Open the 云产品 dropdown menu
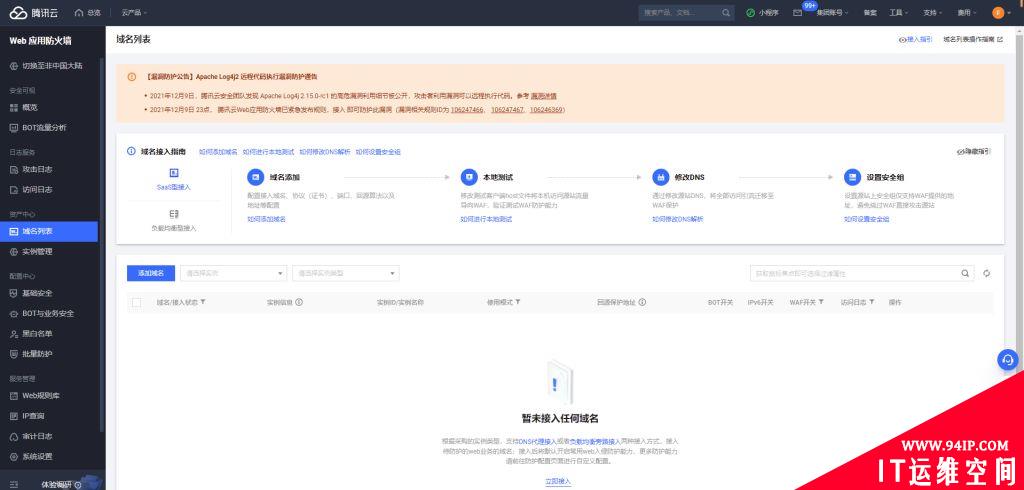 [x=135, y=12]
